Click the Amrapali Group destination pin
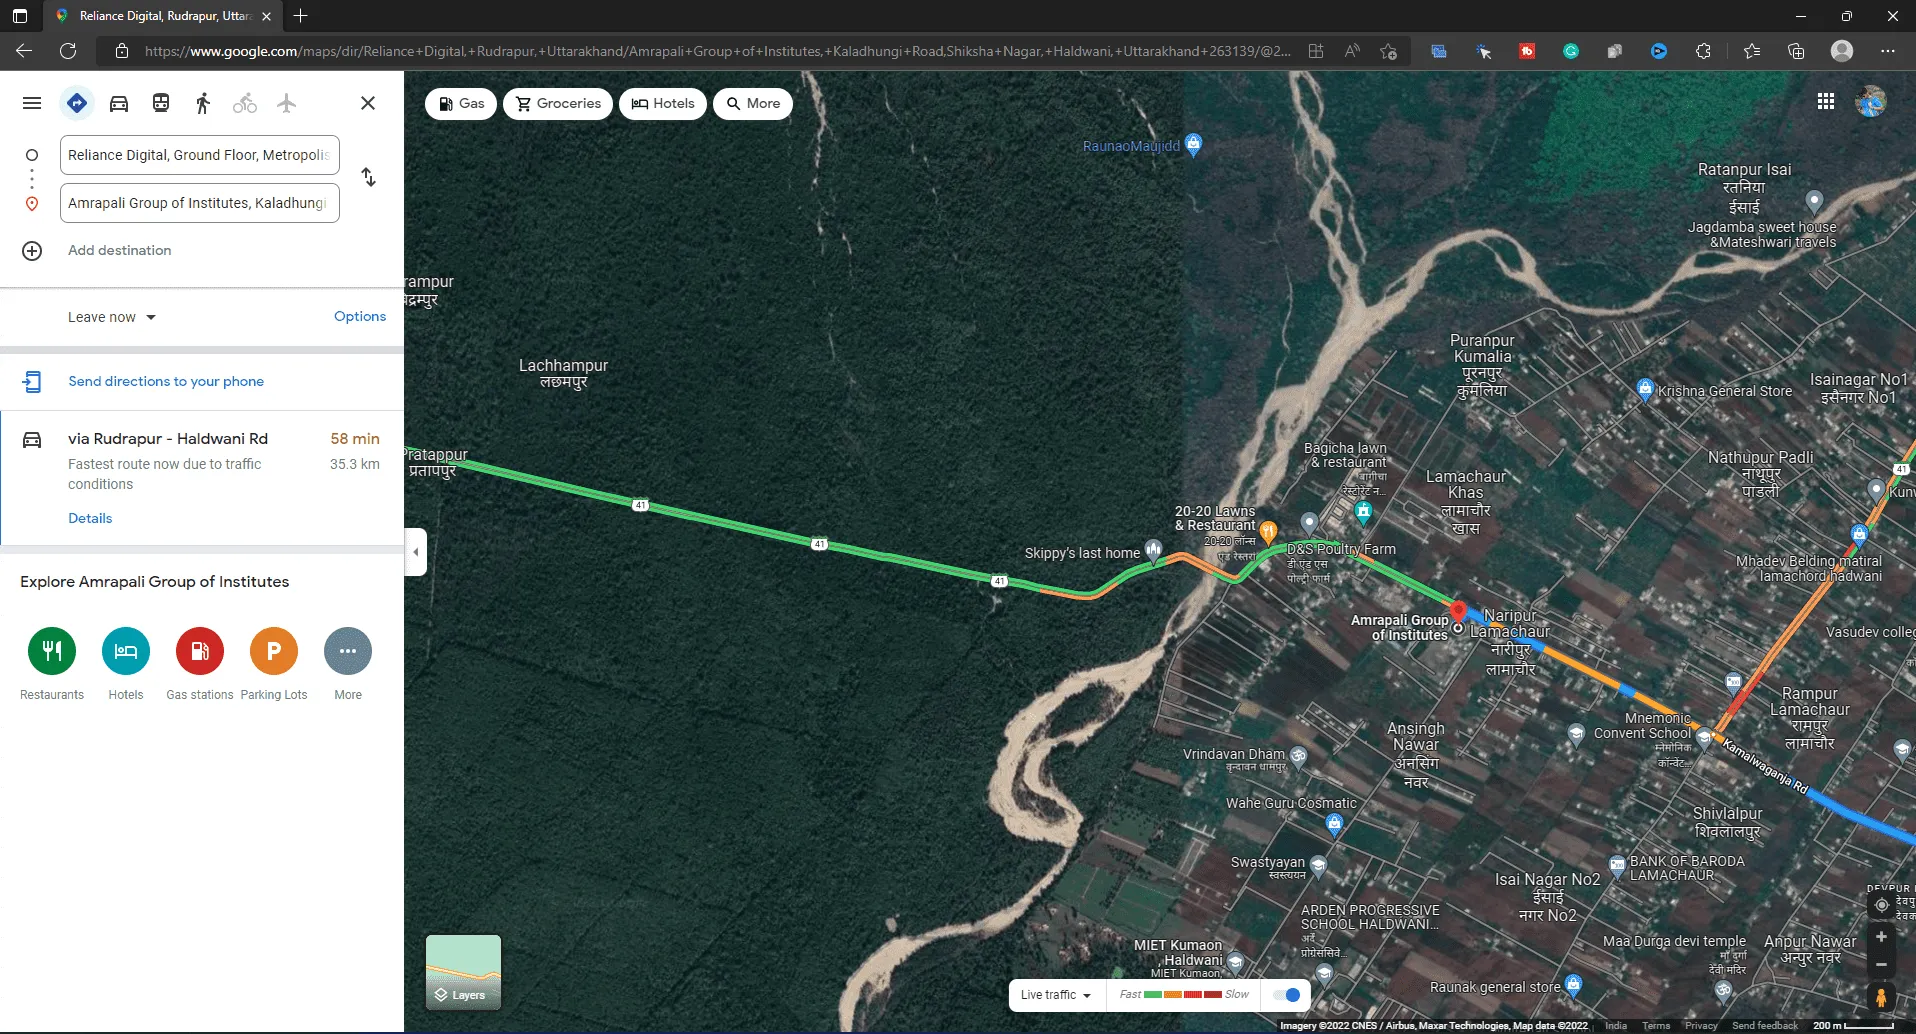 1458,611
